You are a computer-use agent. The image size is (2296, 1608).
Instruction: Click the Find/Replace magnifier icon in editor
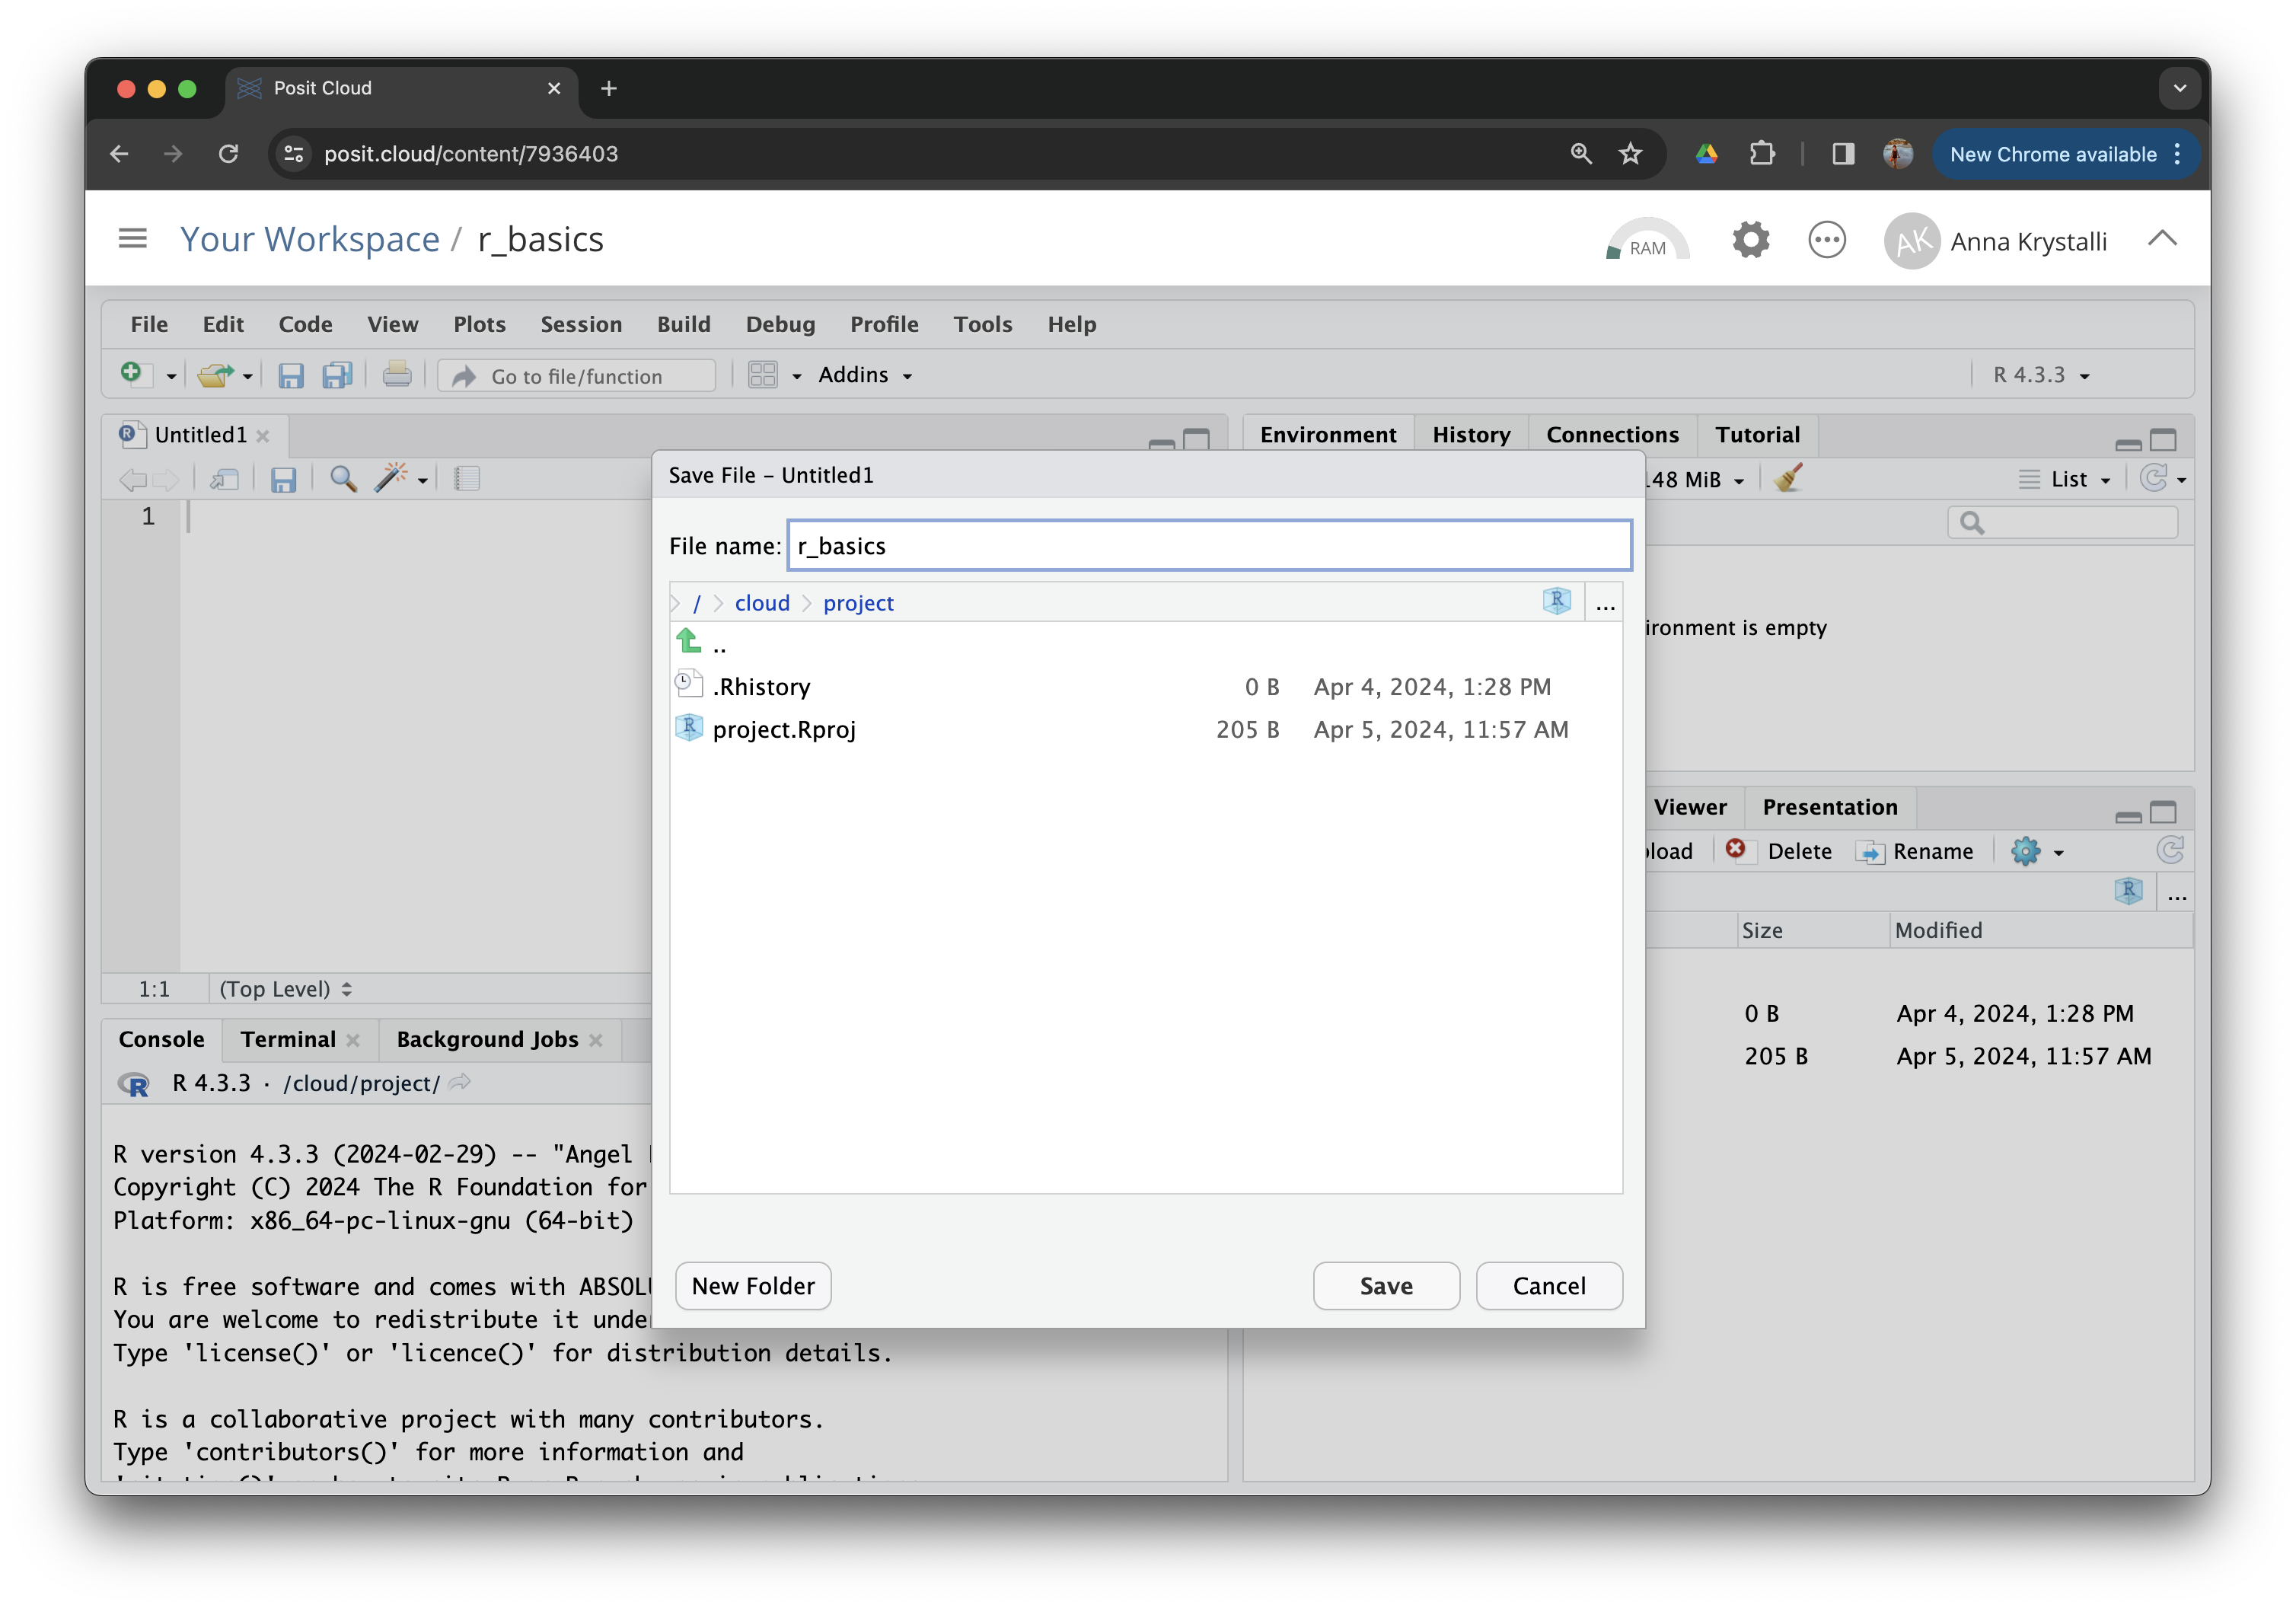coord(343,479)
